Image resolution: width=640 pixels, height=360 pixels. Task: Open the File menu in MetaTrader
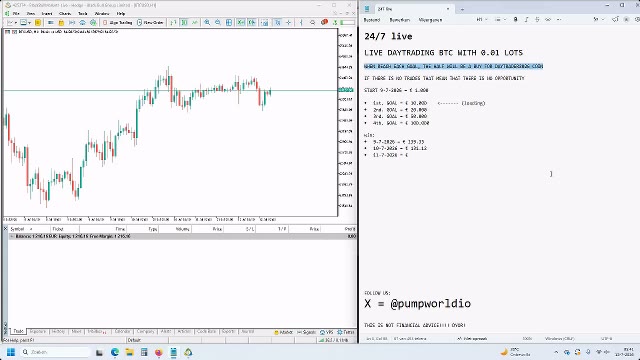[16, 13]
